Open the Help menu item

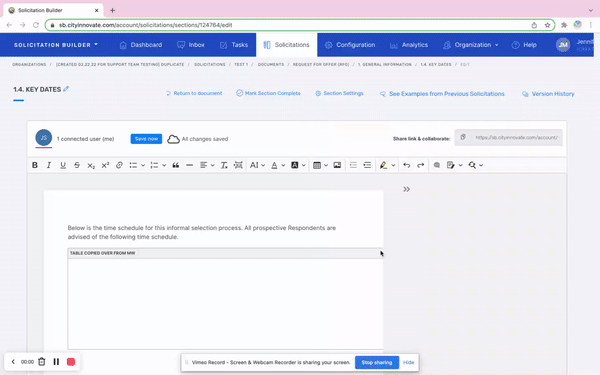524,45
